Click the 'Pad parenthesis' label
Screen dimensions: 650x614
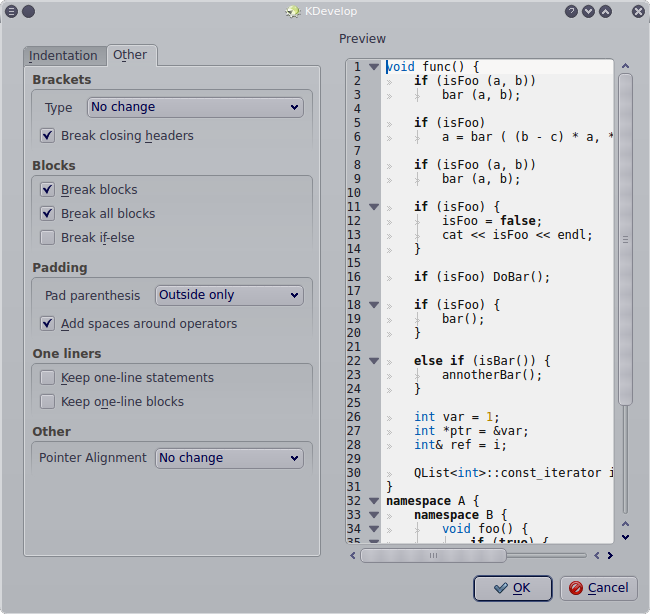[x=92, y=295]
